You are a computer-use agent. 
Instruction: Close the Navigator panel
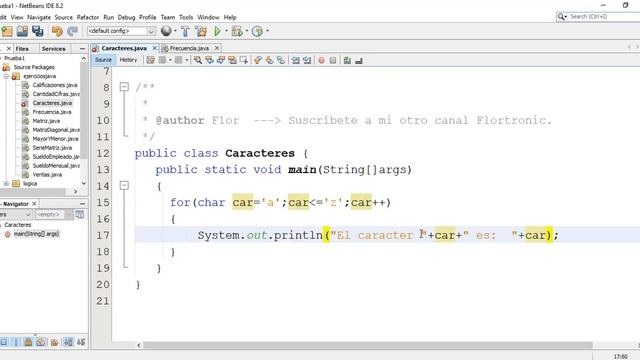click(x=34, y=204)
